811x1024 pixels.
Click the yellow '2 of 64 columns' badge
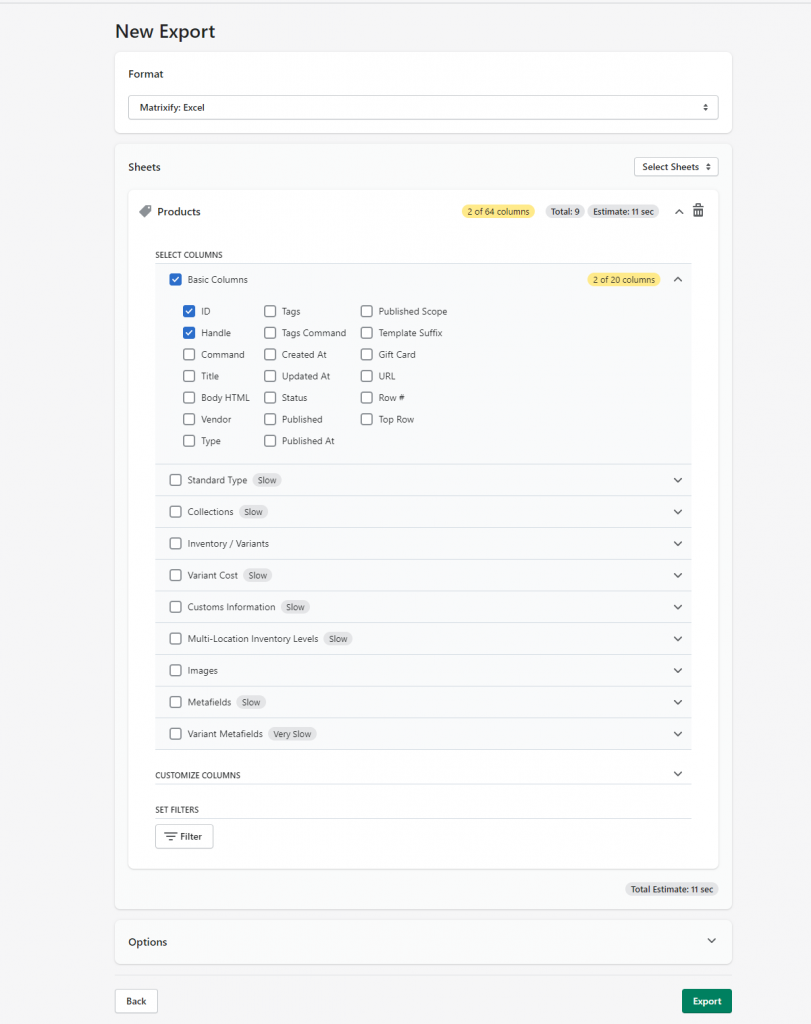497,211
